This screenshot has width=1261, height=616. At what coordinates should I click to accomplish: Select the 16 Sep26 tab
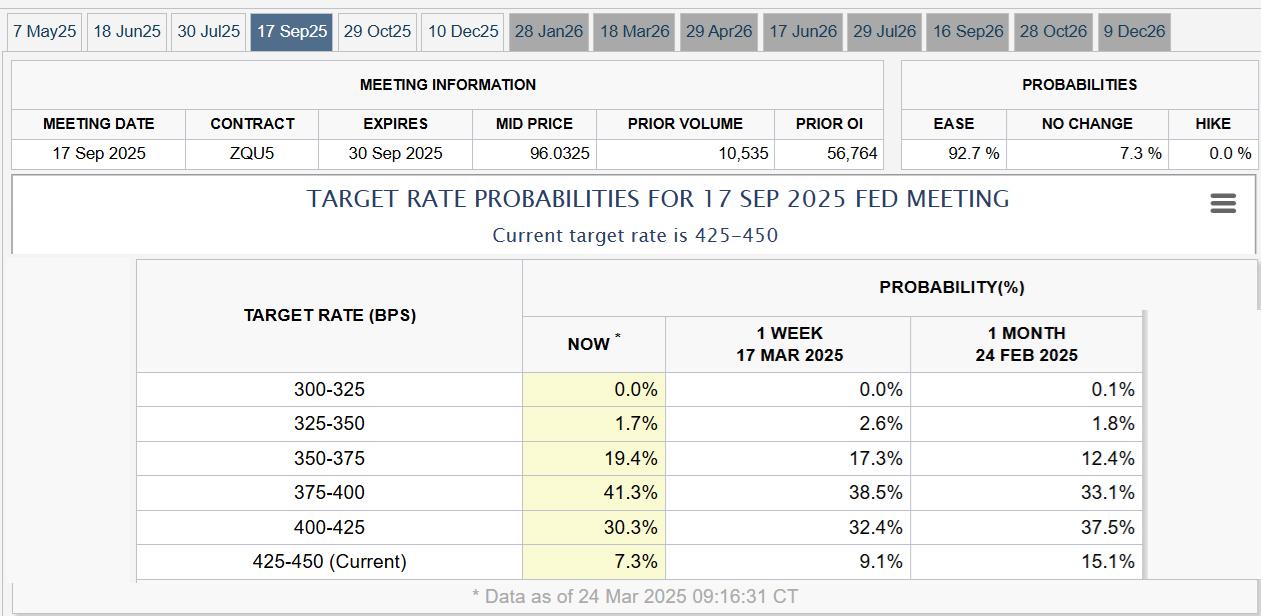[x=968, y=32]
